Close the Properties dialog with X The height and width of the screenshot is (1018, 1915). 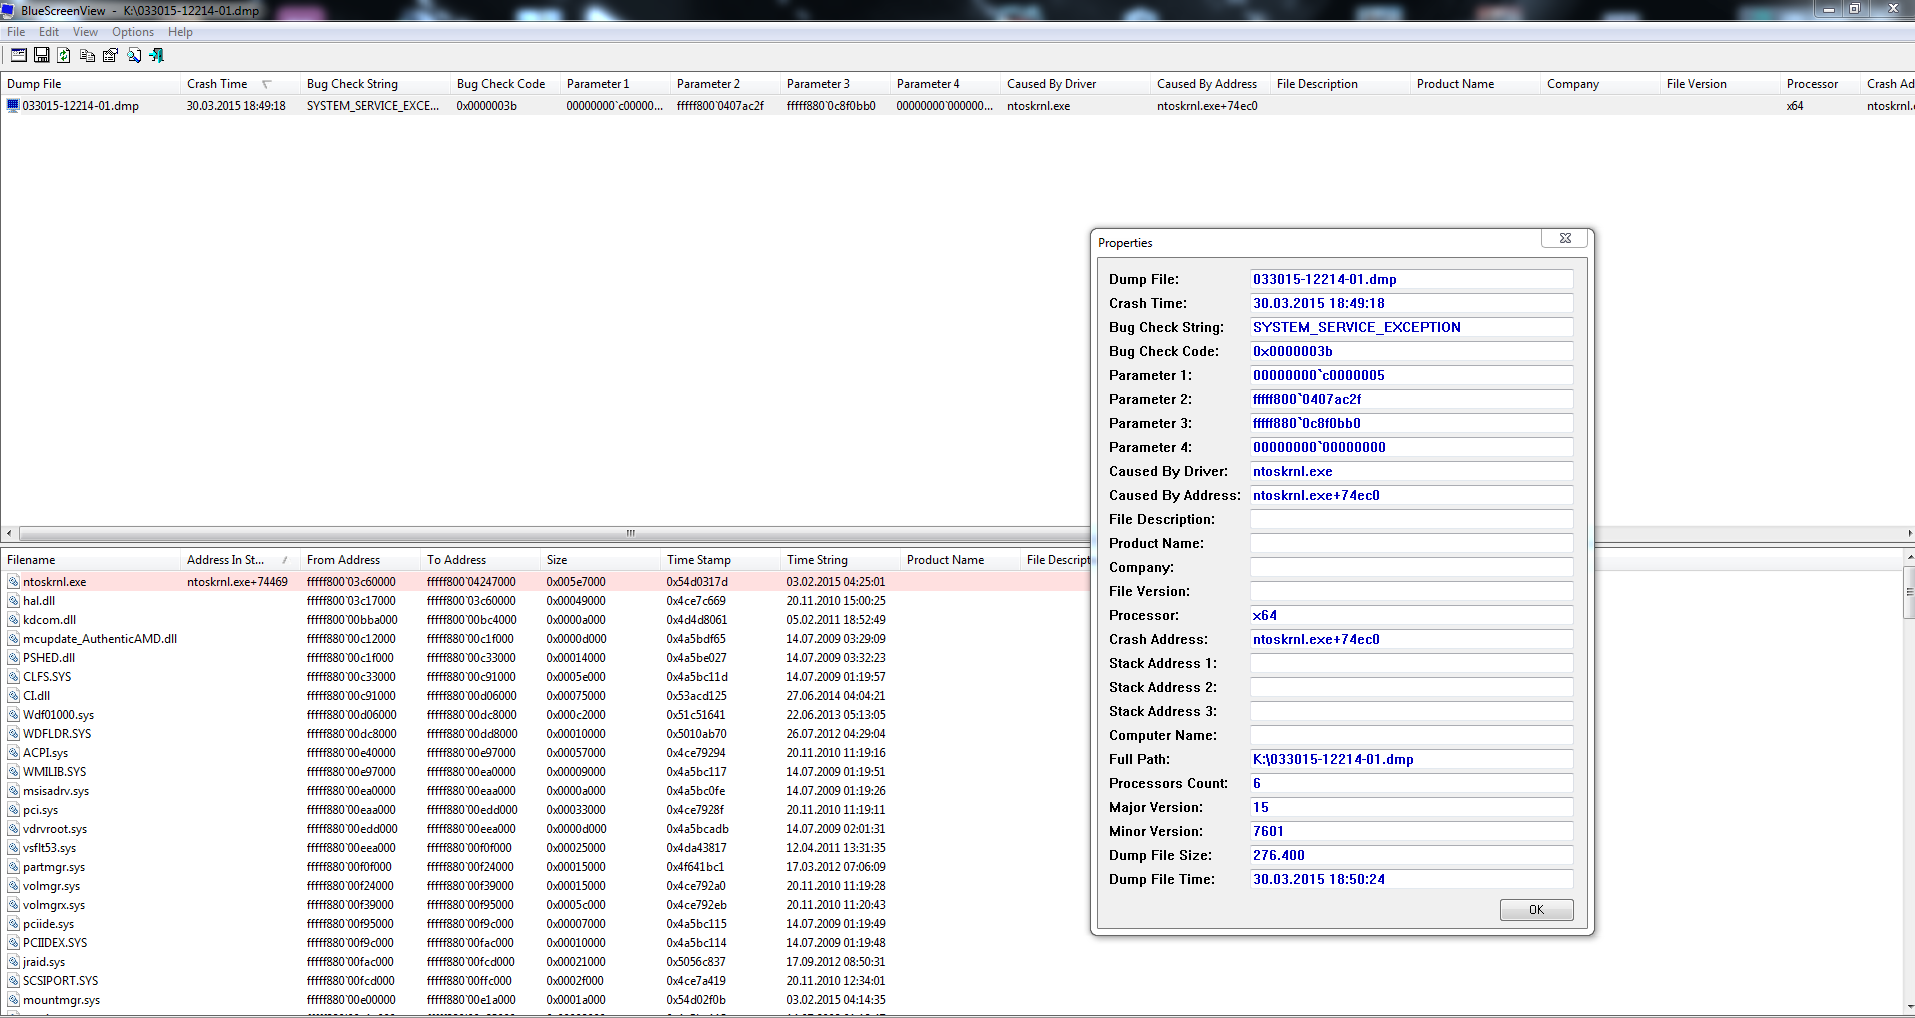[1565, 238]
